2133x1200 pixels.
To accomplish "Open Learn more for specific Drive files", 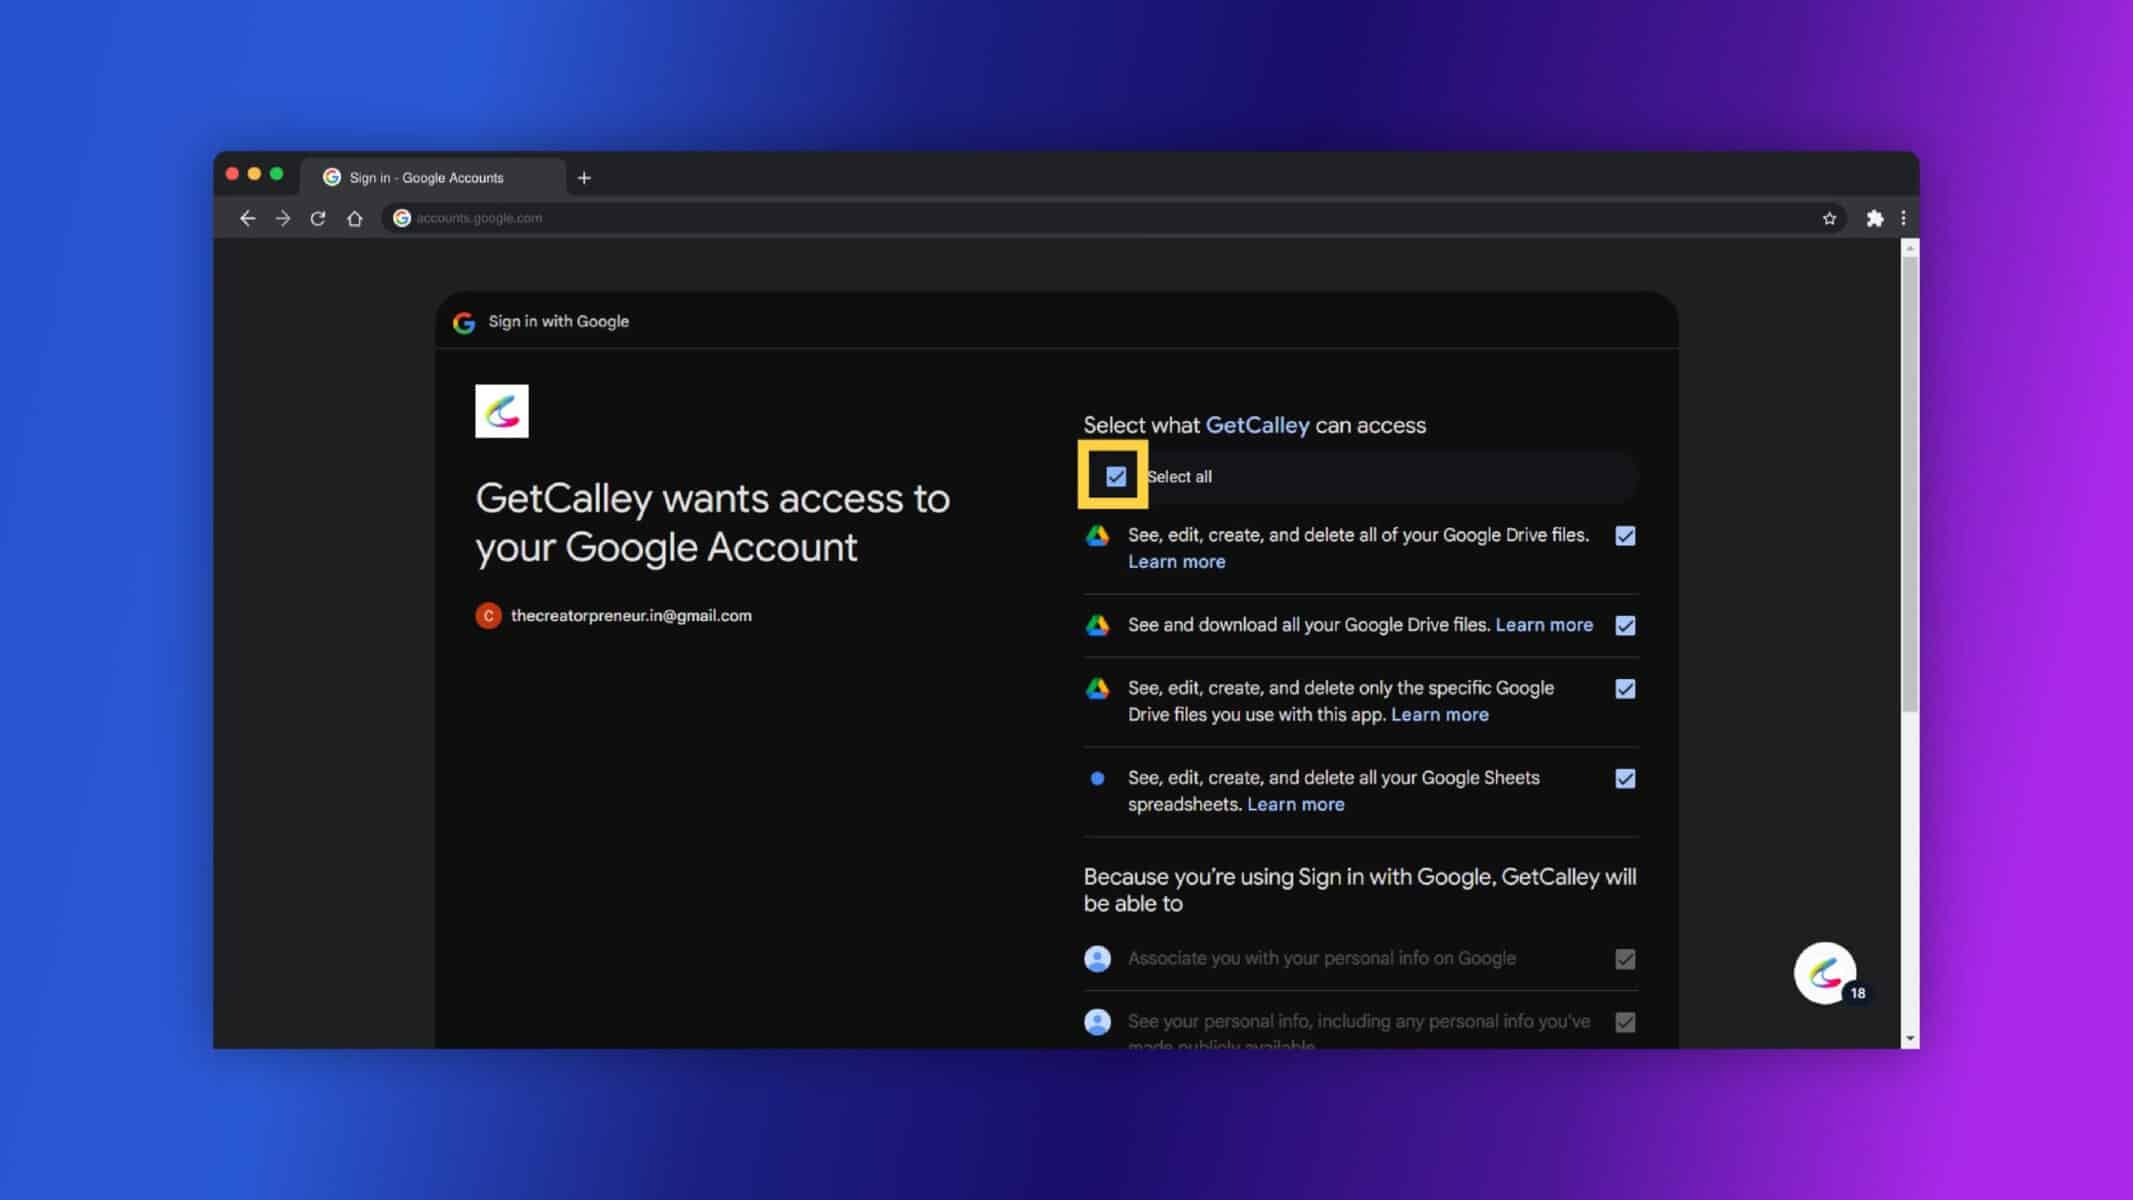I will pyautogui.click(x=1439, y=715).
